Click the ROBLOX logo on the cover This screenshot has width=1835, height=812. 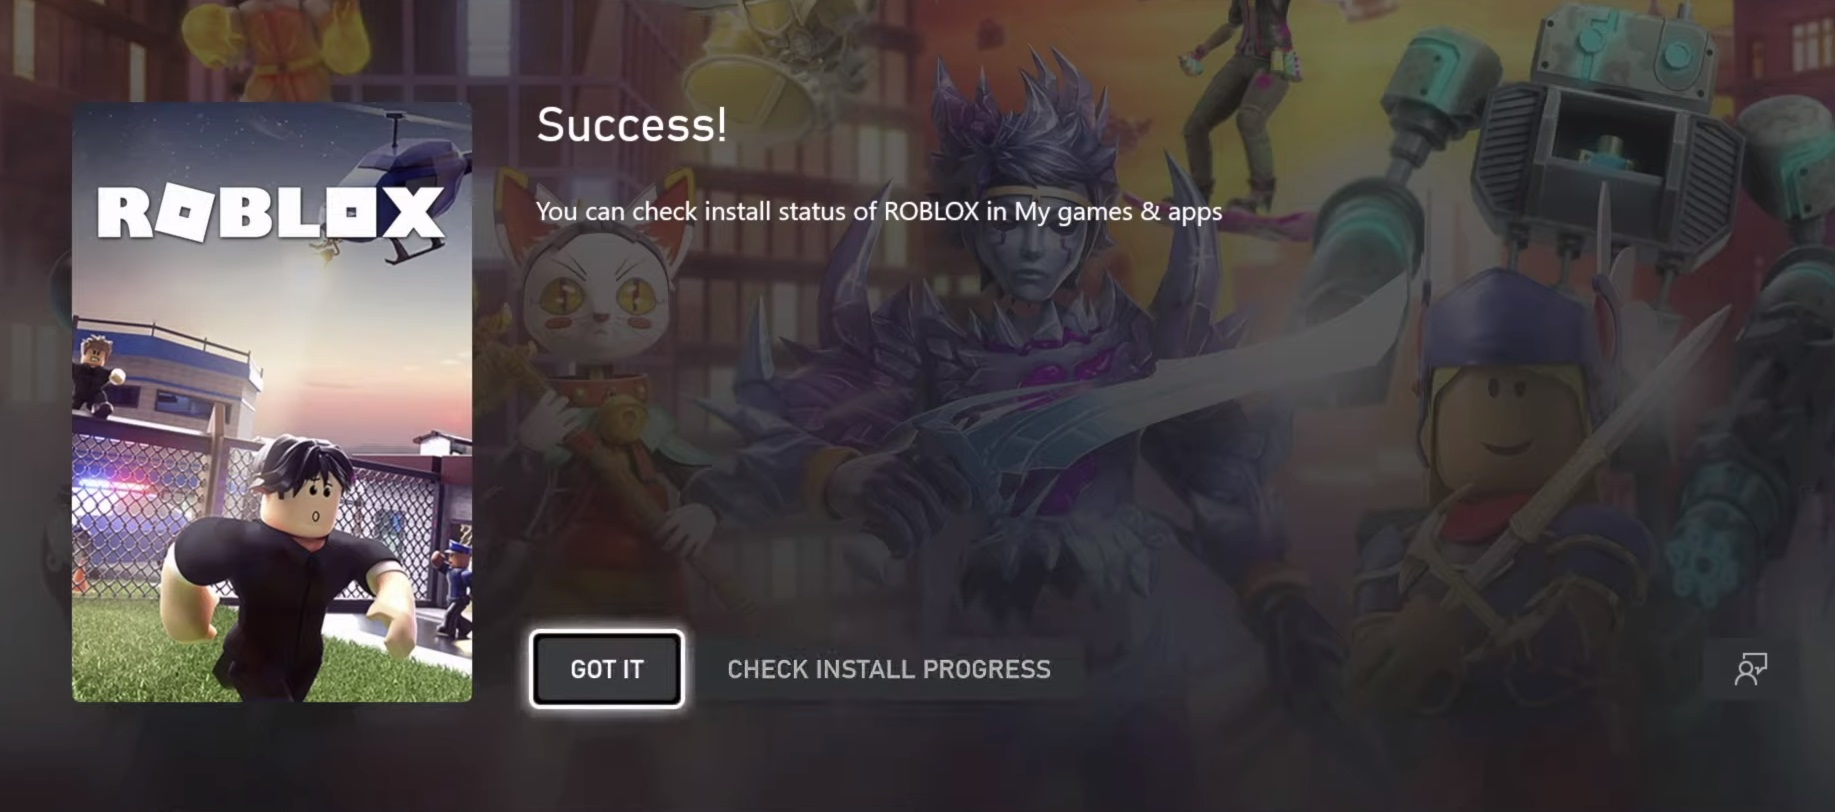coord(271,212)
